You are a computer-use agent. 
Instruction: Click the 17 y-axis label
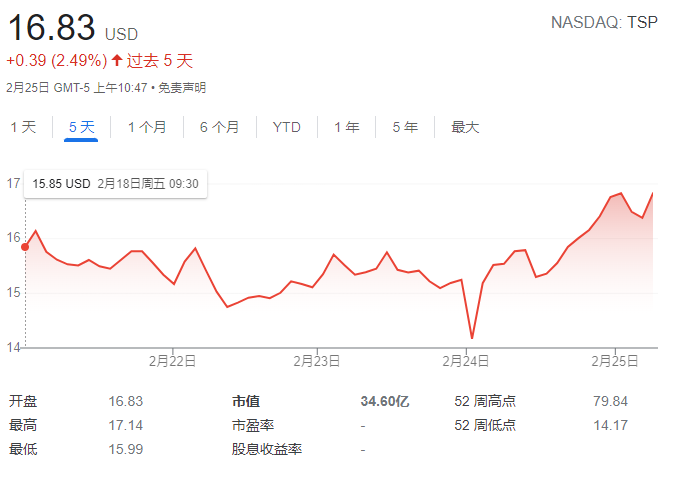[13, 183]
